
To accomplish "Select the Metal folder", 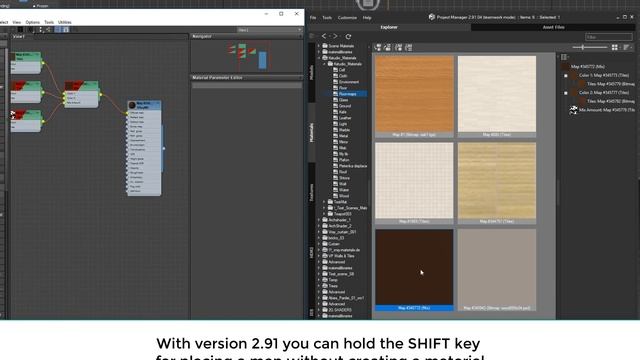I will click(343, 136).
